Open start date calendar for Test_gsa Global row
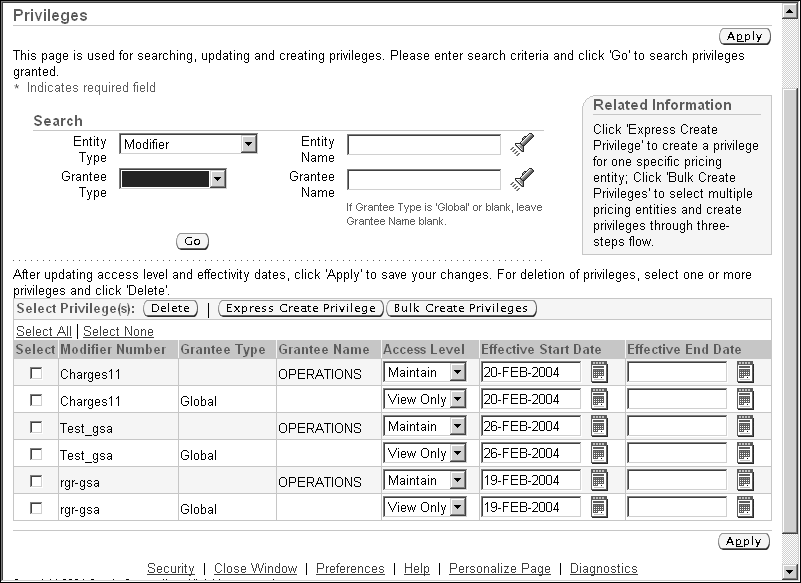Screen dimensions: 801x583 coord(599,453)
